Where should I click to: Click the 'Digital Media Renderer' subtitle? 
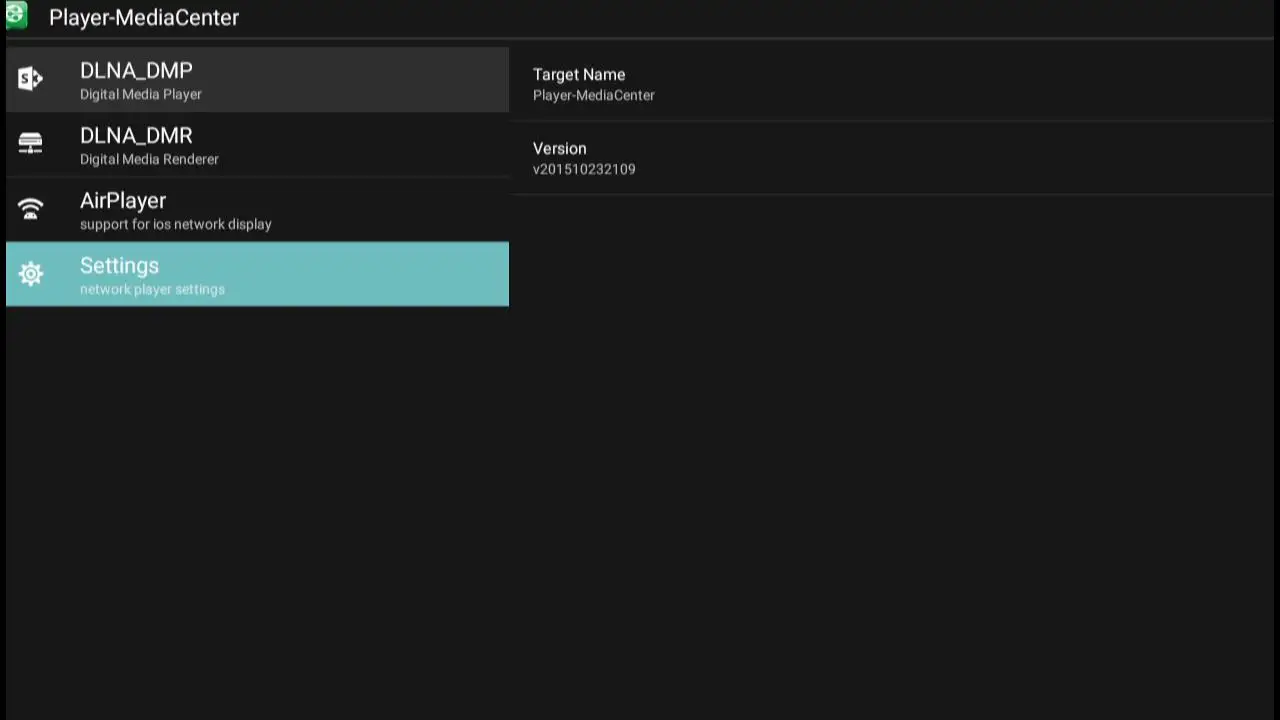(149, 159)
